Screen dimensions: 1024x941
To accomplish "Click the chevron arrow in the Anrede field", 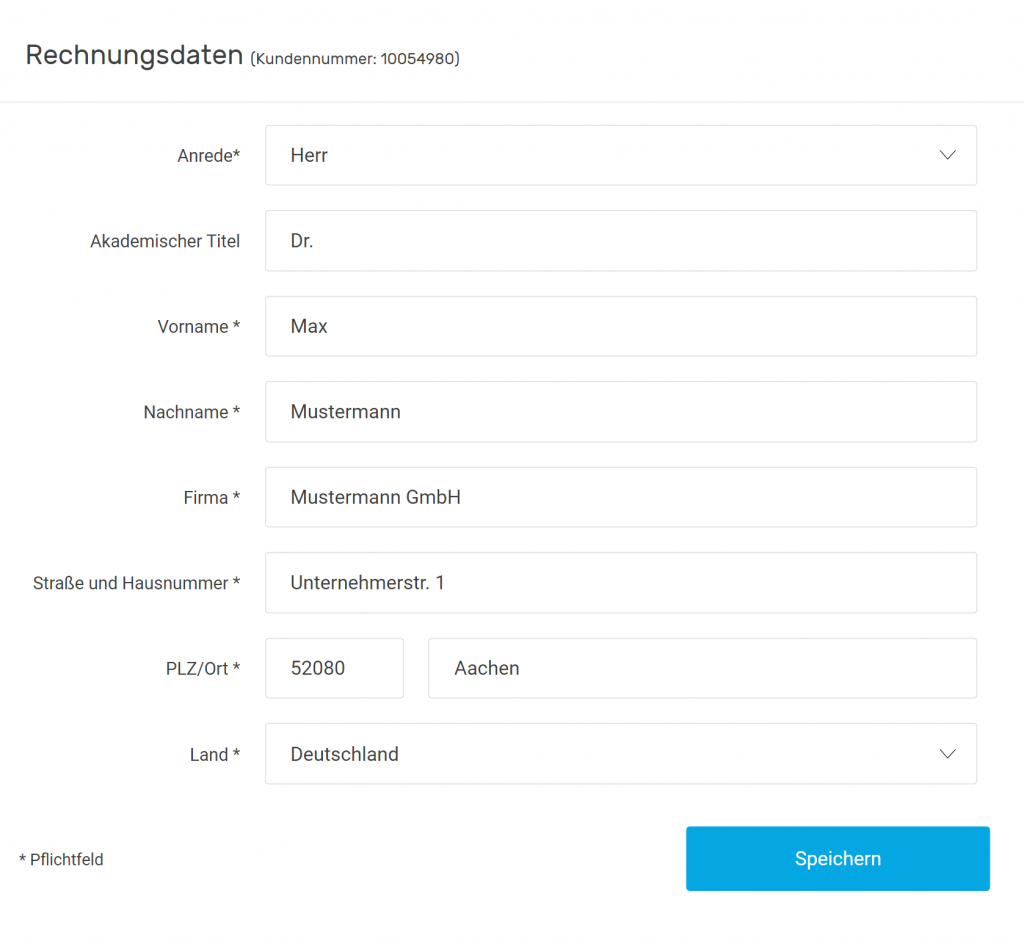I will tap(948, 155).
